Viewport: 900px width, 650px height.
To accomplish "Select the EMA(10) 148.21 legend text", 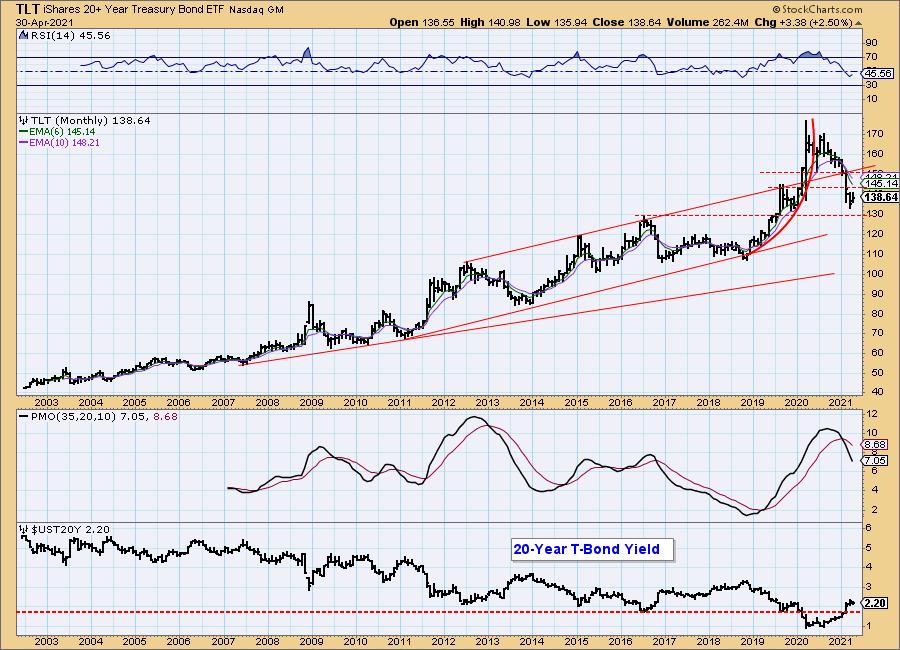I will 64,142.
